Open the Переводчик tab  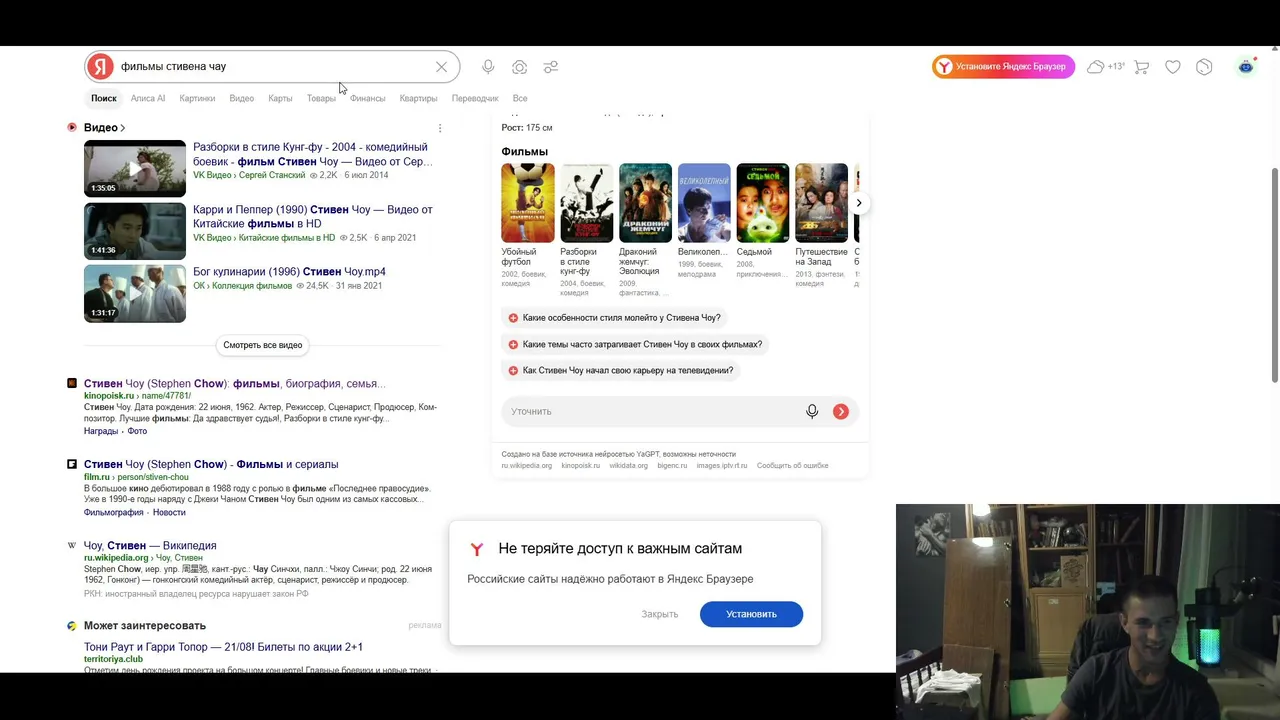475,98
